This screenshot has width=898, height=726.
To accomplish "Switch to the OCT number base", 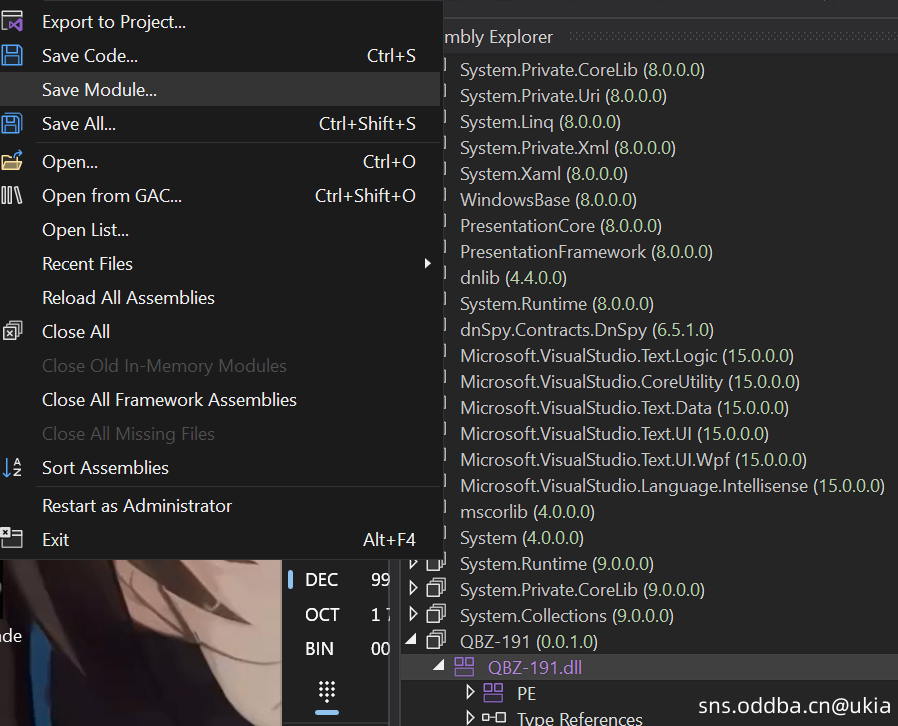I will (321, 615).
